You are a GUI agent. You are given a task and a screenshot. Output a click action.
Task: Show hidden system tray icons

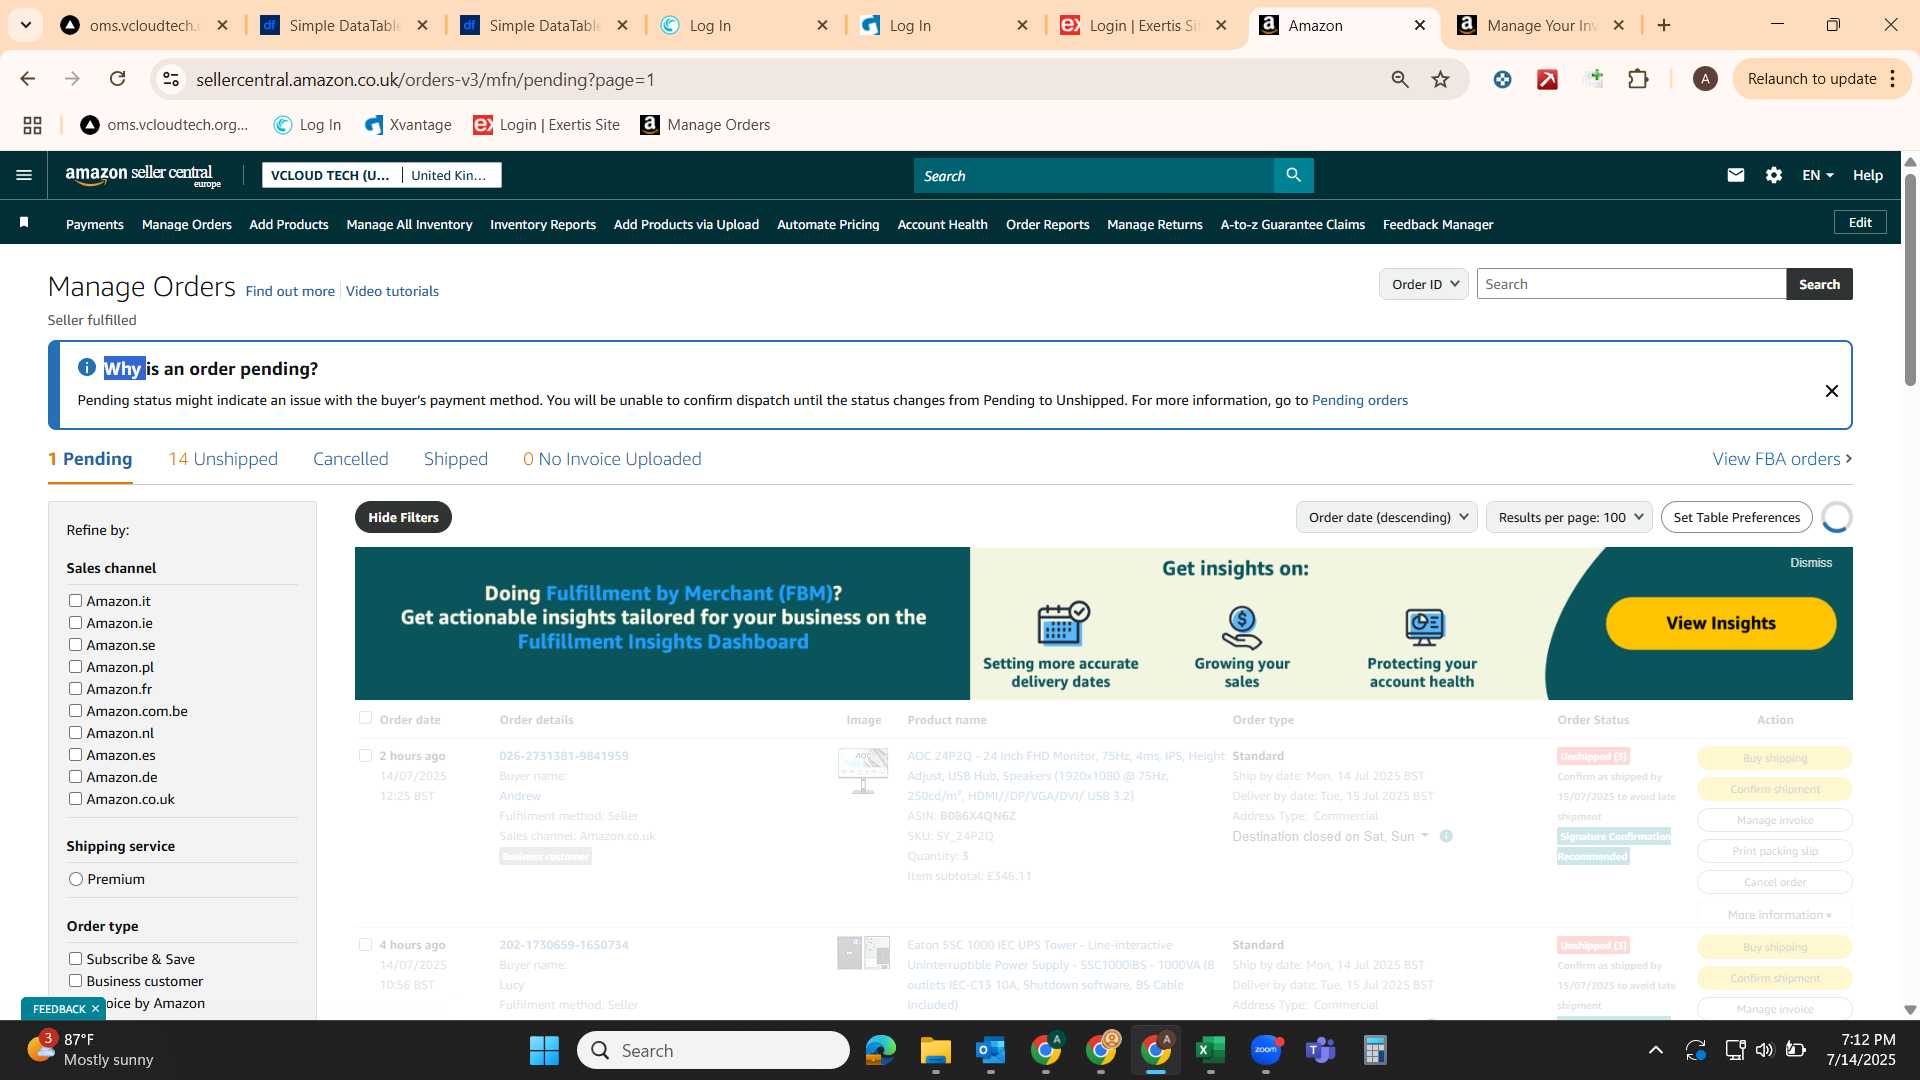point(1655,1050)
